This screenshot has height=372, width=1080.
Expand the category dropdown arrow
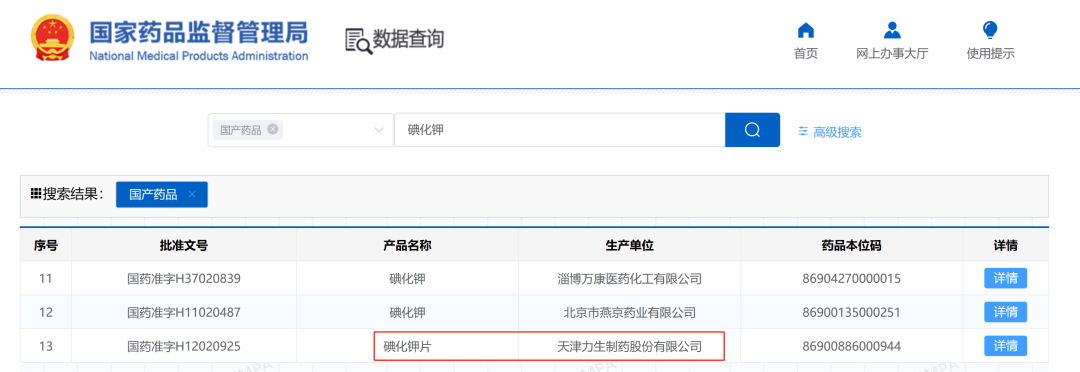pos(378,130)
